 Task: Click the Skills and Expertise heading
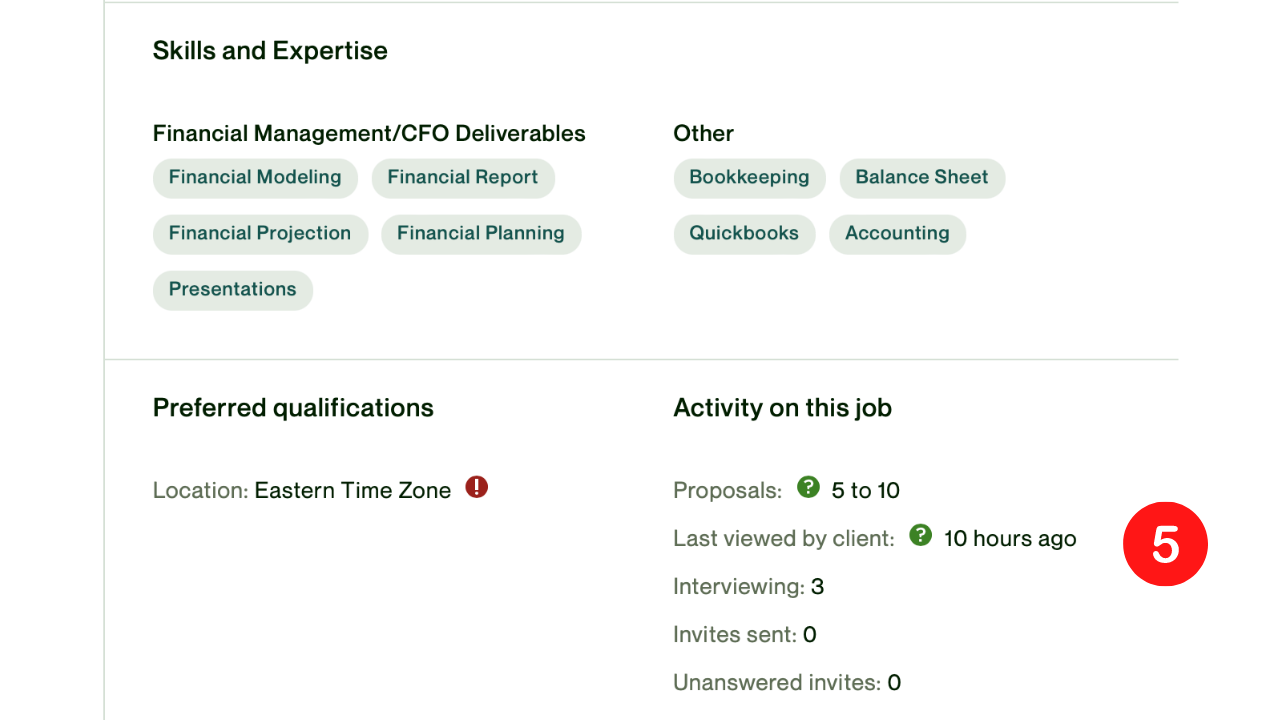pyautogui.click(x=270, y=51)
